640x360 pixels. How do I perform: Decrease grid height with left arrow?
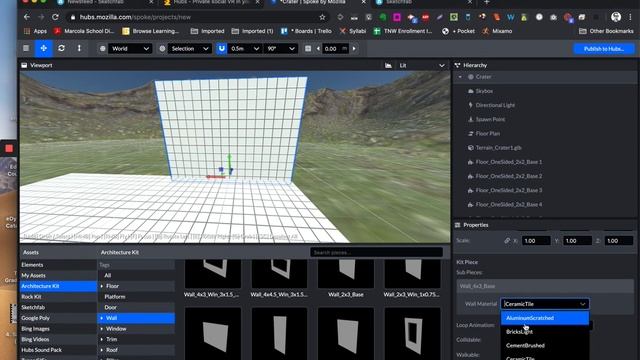coord(318,49)
